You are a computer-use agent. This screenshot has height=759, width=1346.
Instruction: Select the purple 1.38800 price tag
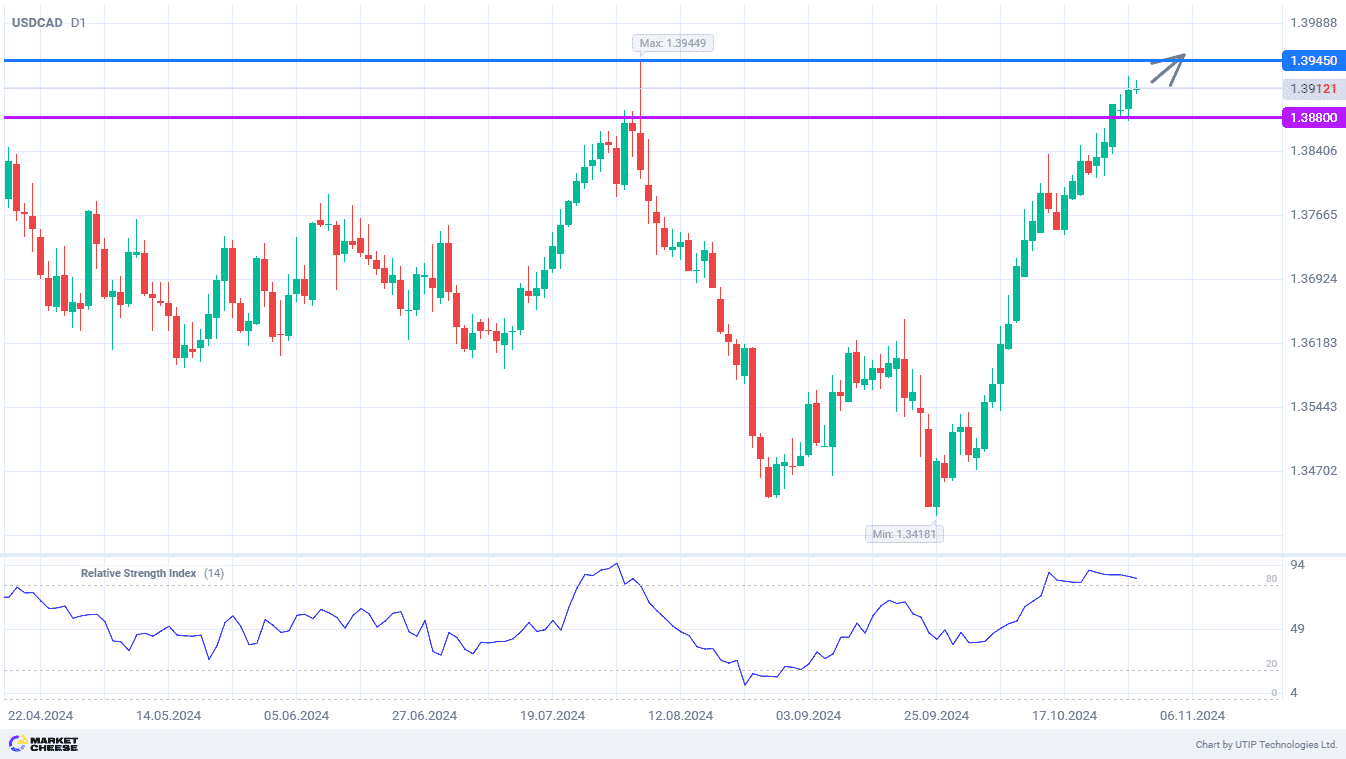[x=1312, y=118]
